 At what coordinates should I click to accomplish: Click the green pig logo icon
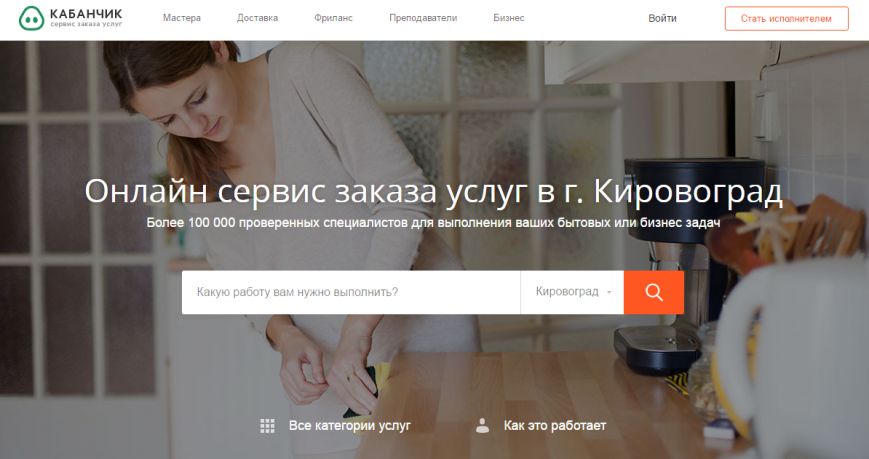click(31, 18)
